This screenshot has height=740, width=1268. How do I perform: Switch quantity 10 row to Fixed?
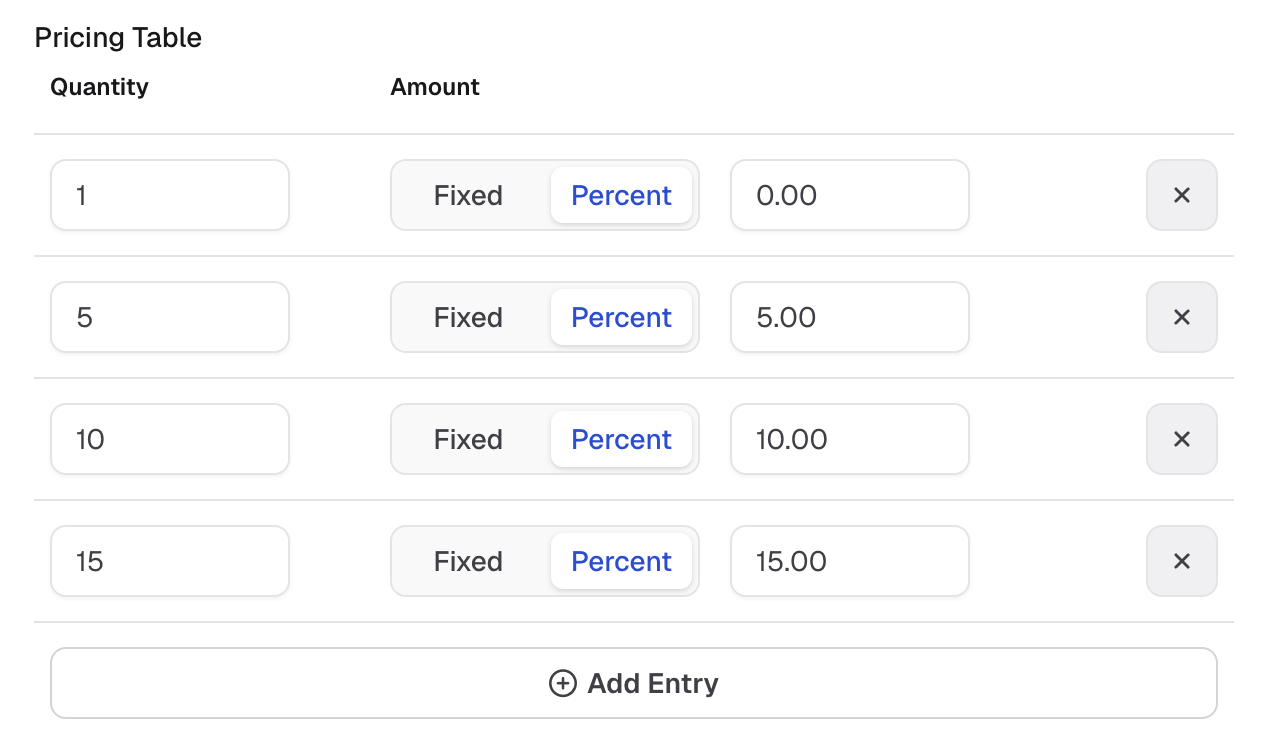tap(468, 439)
